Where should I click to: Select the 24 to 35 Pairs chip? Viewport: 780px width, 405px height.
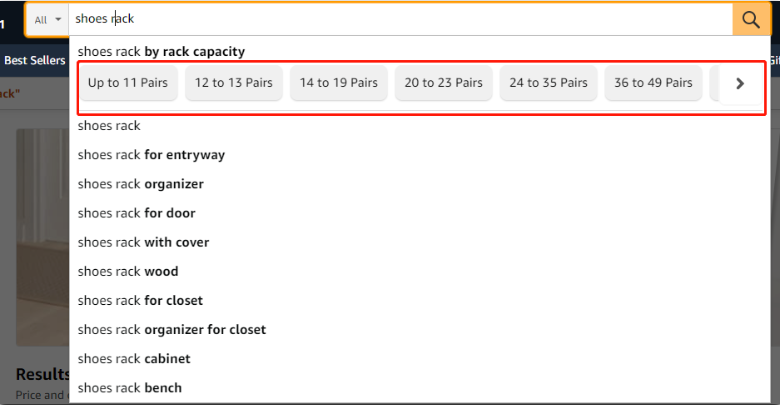tap(548, 83)
